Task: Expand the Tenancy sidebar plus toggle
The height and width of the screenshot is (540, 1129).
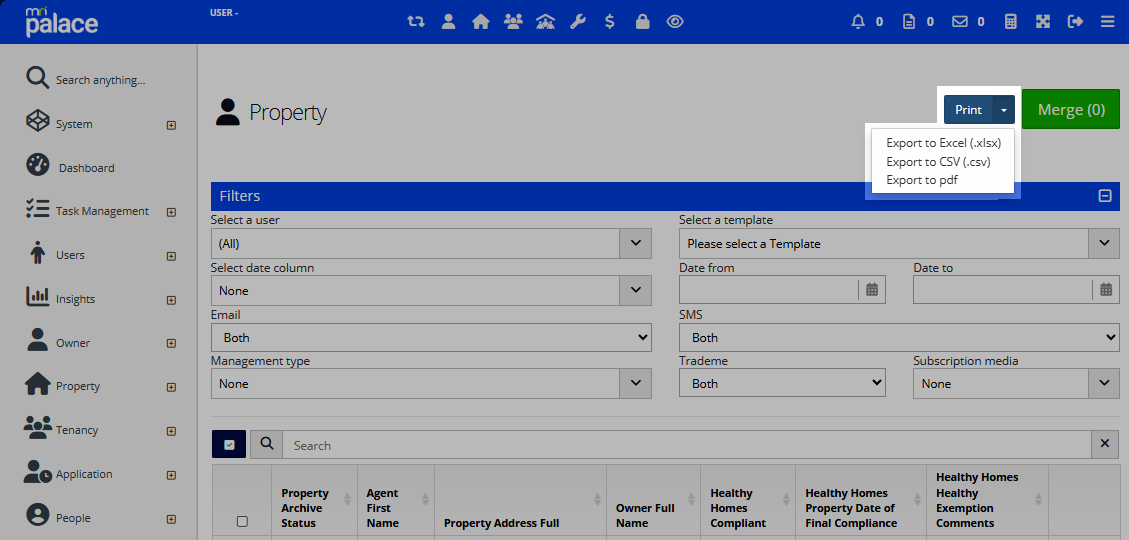Action: (171, 431)
